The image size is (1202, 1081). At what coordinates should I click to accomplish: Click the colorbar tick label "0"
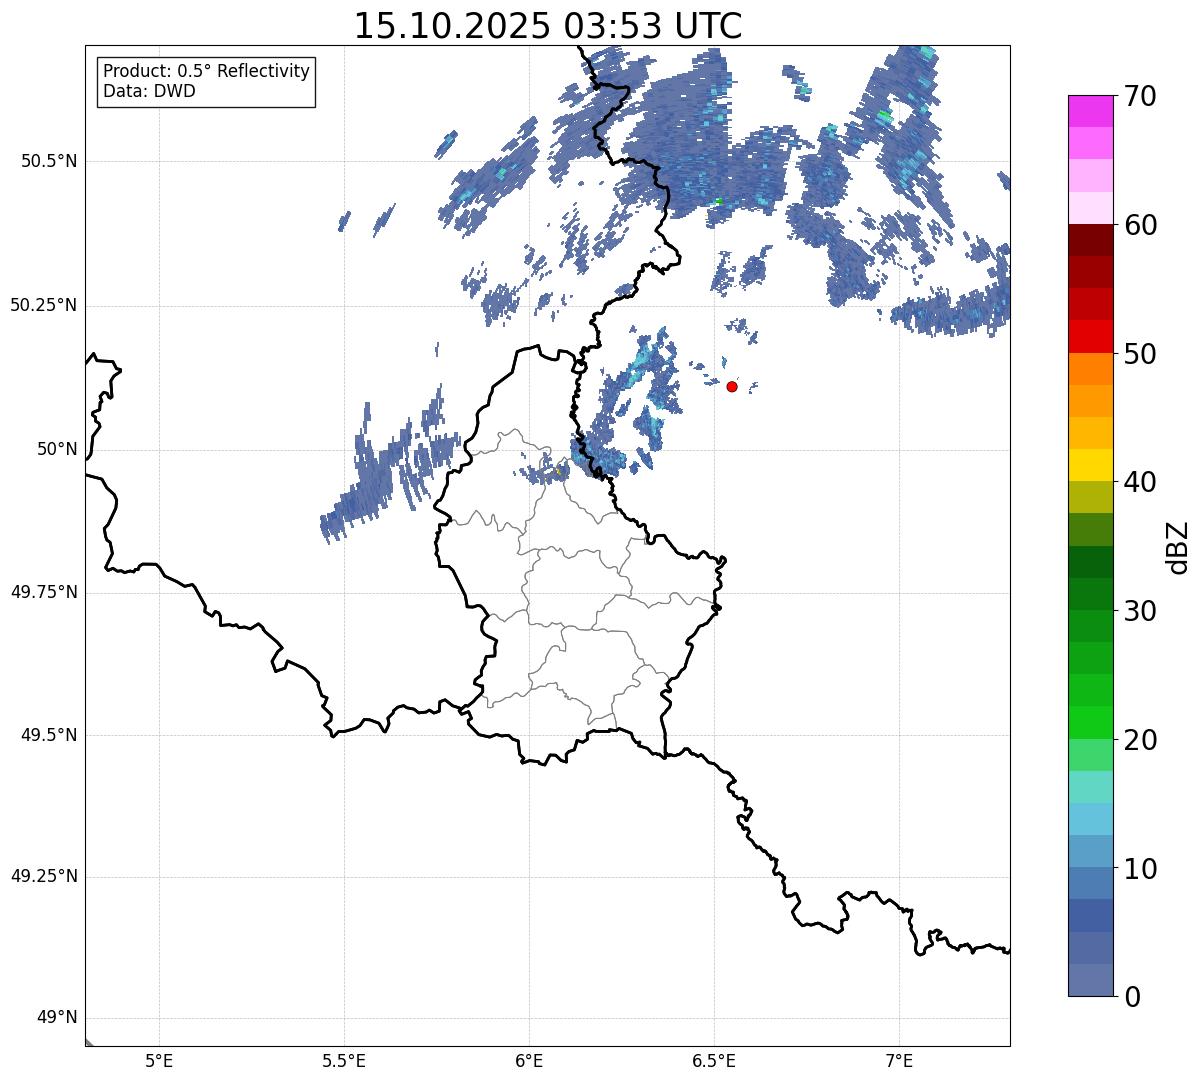coord(1132,997)
